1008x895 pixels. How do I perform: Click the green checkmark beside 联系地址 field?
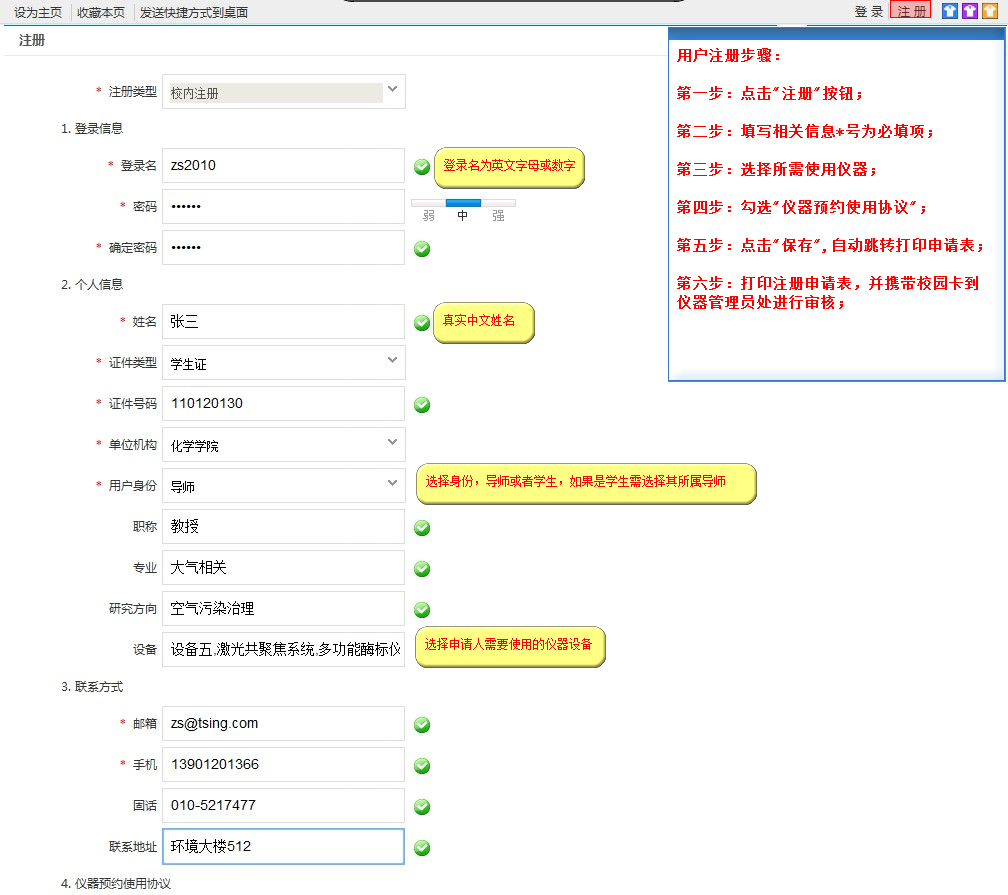tap(422, 847)
